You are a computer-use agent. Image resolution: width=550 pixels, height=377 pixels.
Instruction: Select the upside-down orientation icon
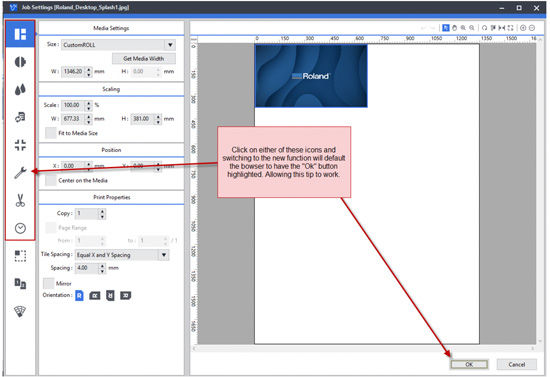(x=110, y=296)
